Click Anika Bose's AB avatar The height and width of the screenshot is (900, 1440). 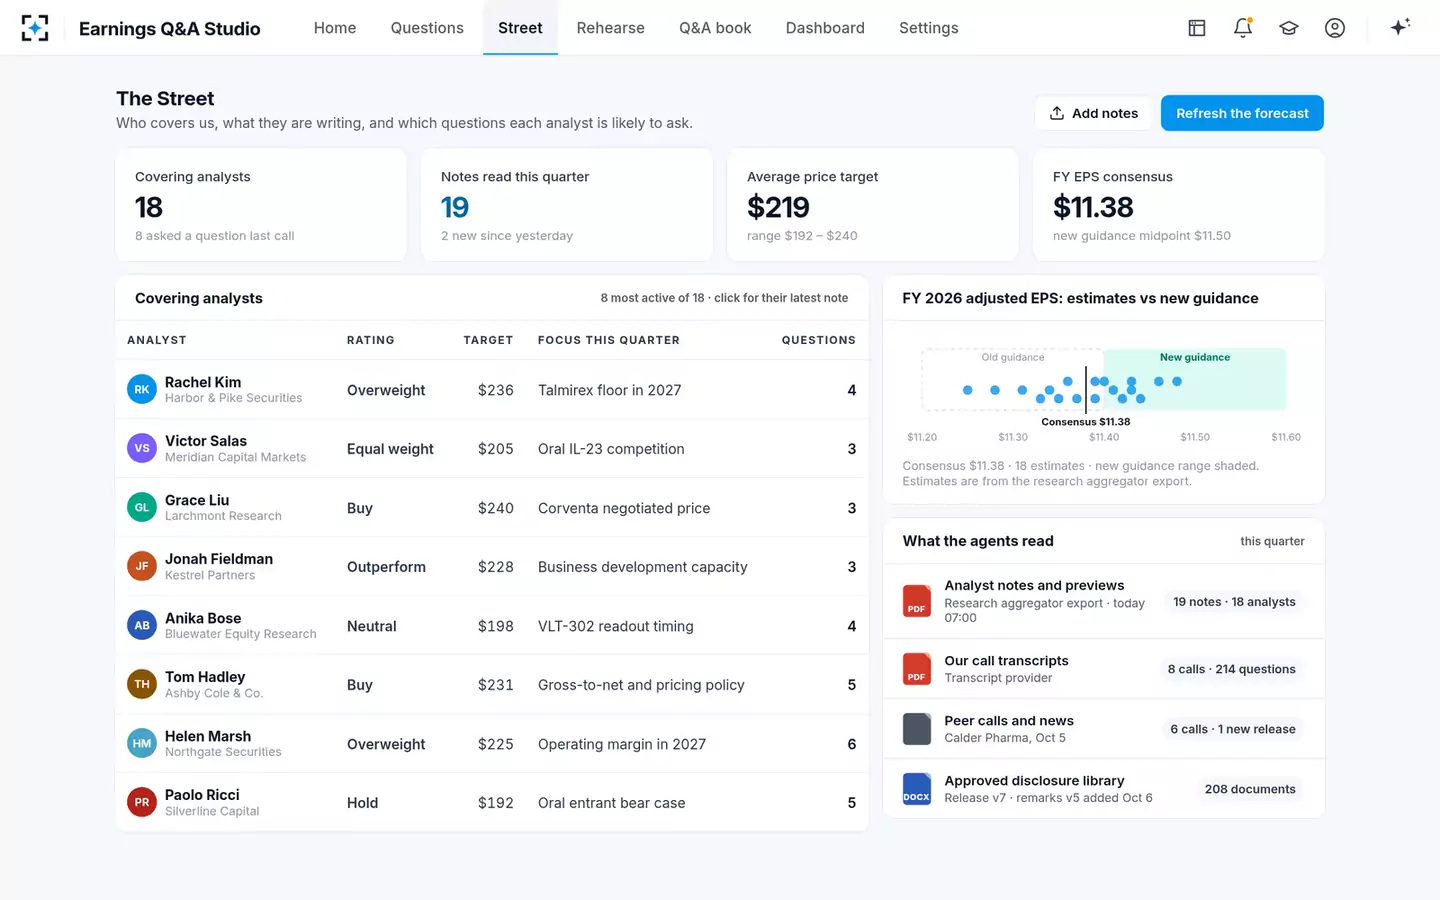142,625
